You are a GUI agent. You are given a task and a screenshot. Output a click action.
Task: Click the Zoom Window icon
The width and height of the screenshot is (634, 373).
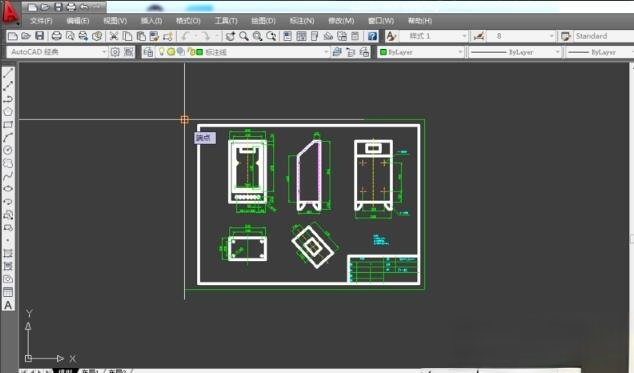point(258,36)
